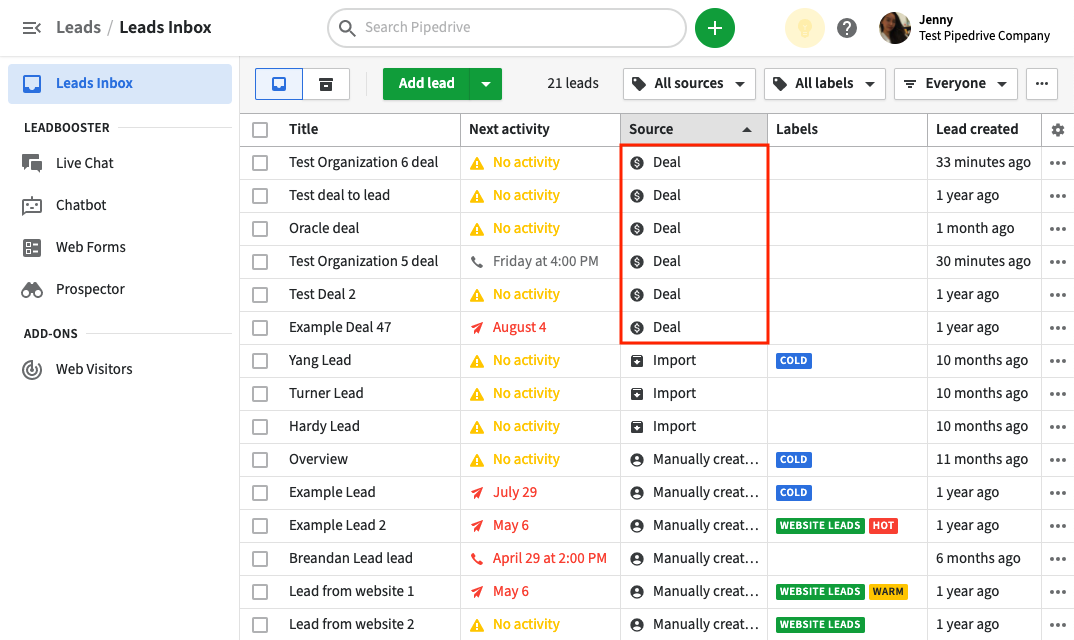Viewport: 1074px width, 640px height.
Task: Open table column settings gear icon
Action: tap(1058, 130)
